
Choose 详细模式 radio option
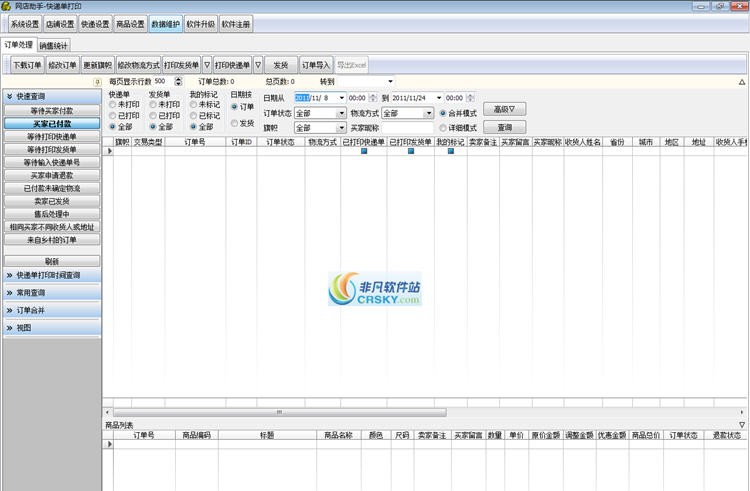tap(444, 128)
